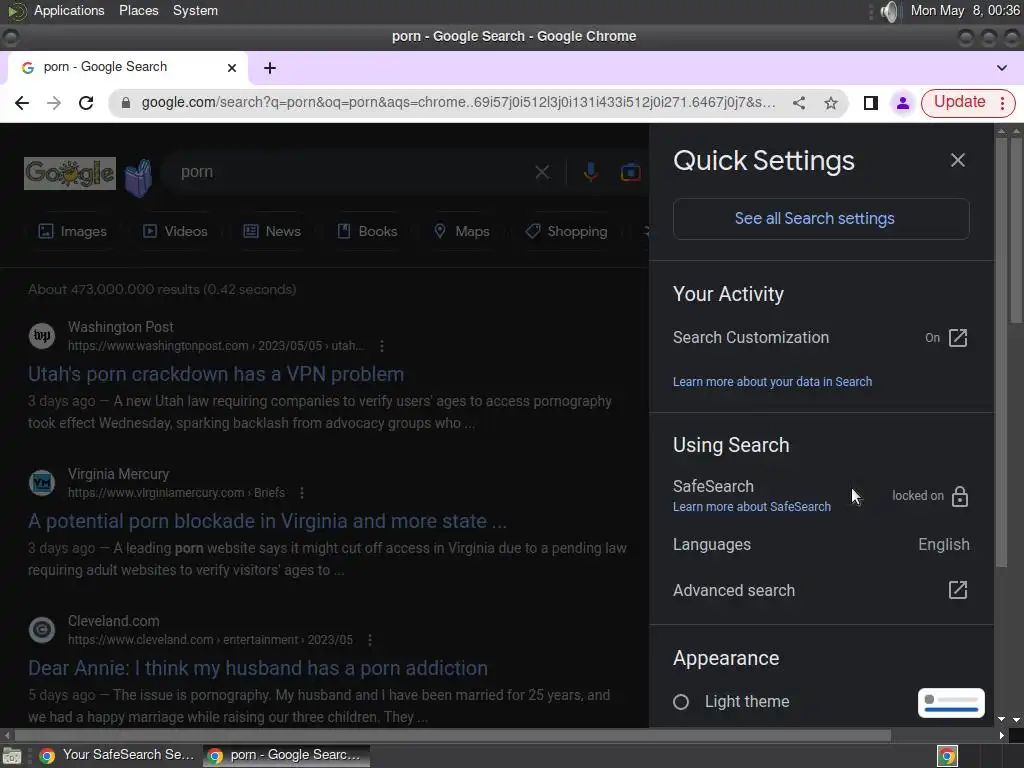Image resolution: width=1024 pixels, height=768 pixels.
Task: Clear the search box with X
Action: (x=542, y=172)
